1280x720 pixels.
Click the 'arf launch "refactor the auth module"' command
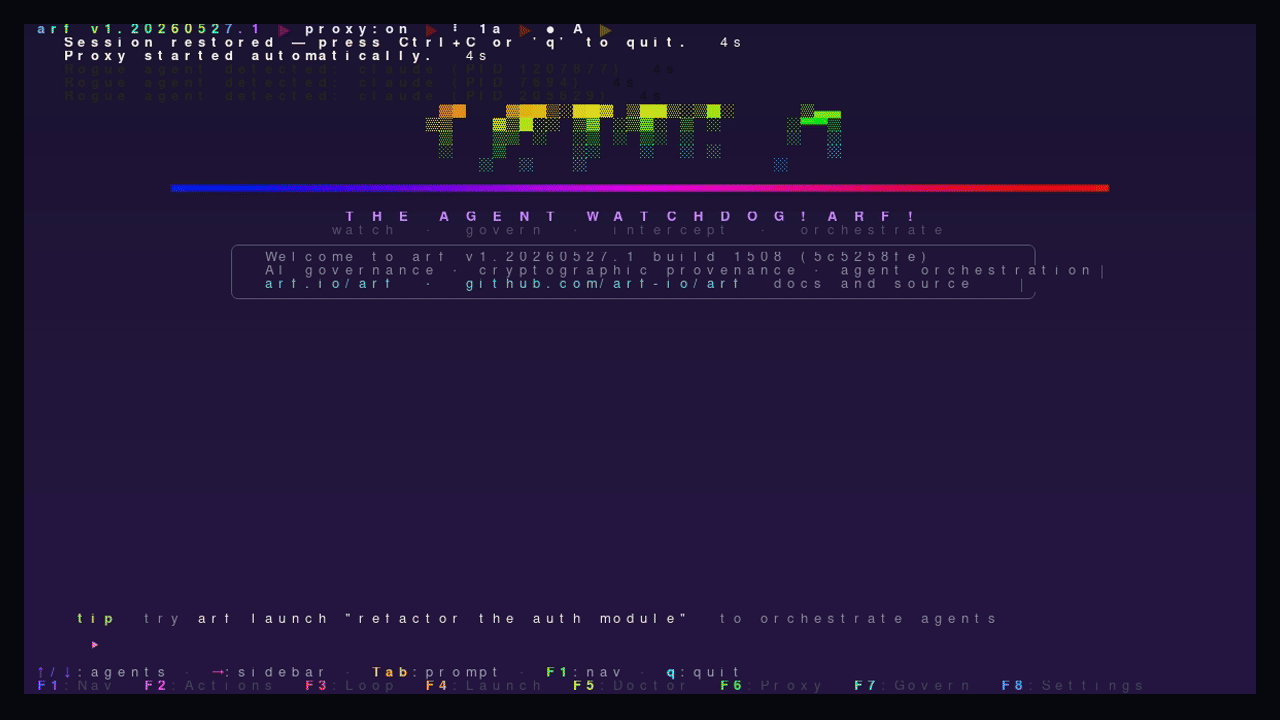click(x=443, y=619)
